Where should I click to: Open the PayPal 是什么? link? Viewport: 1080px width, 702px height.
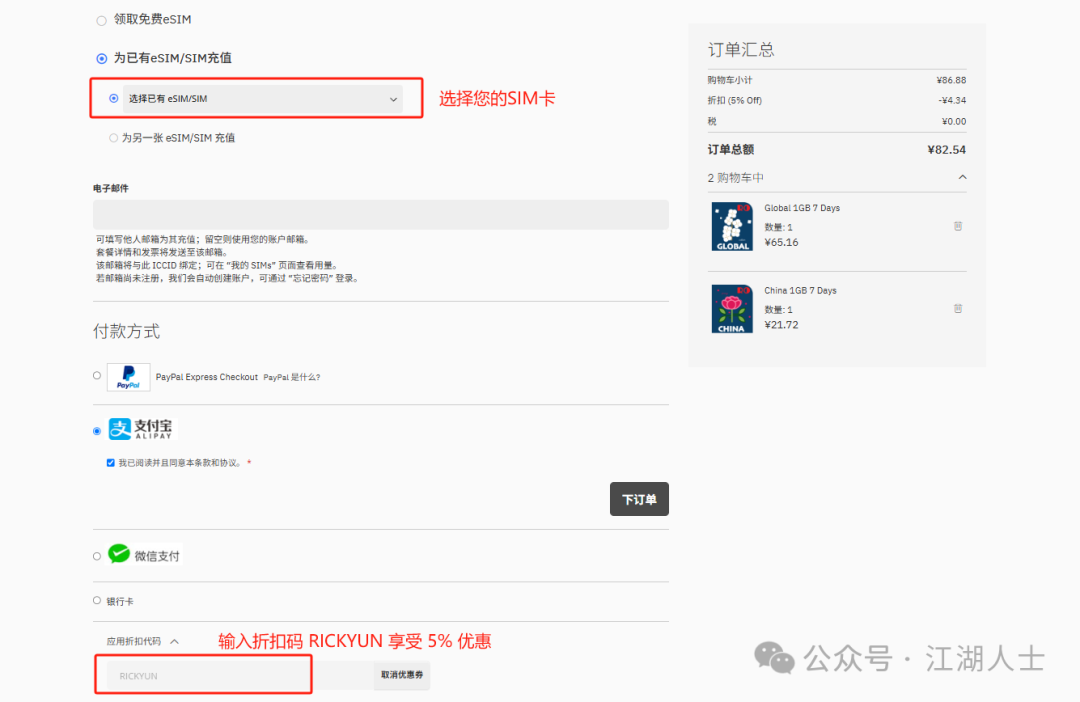point(291,378)
